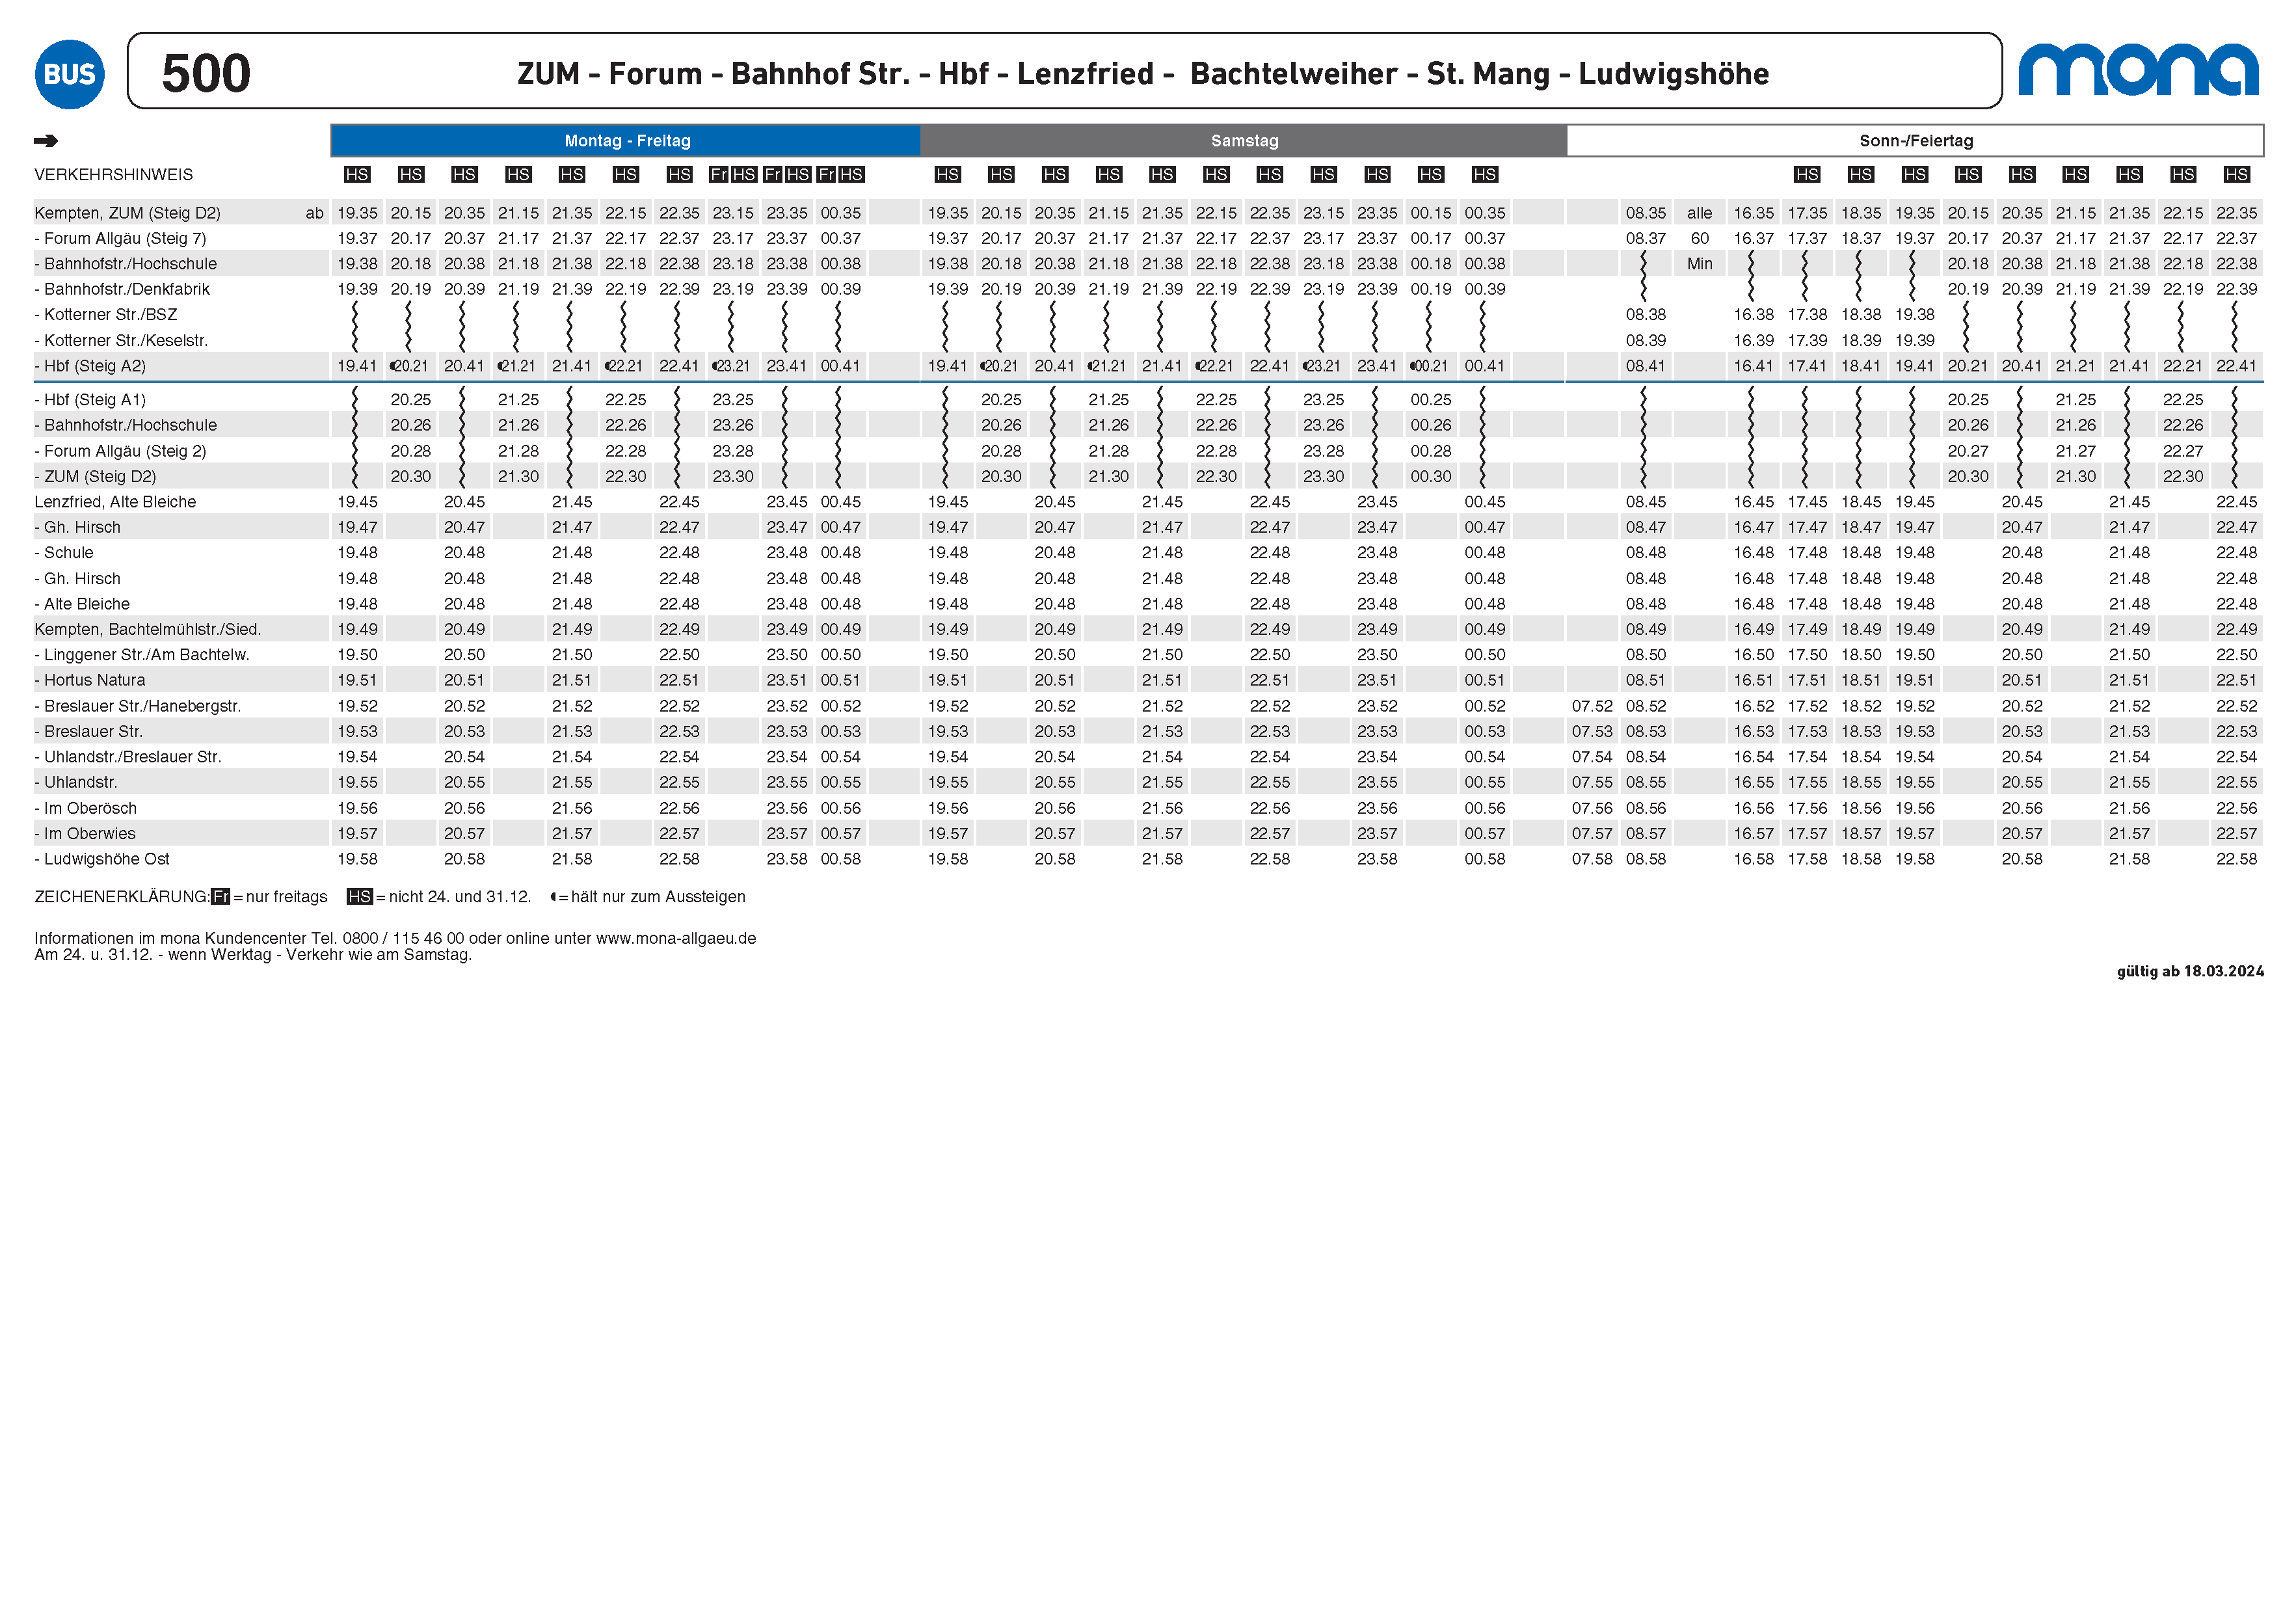
Task: Click the 'alle' interval note in Sonn-/Feiertag
Action: click(x=1699, y=213)
